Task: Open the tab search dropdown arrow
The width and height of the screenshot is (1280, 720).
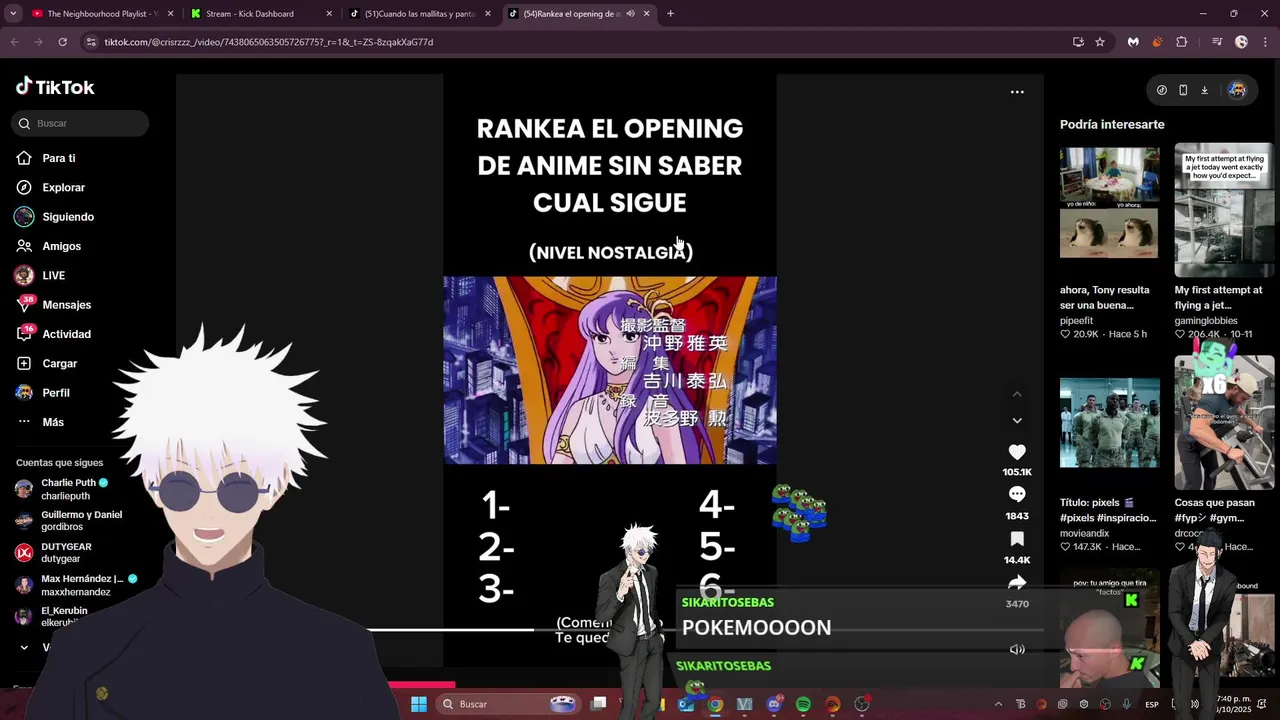Action: (x=12, y=14)
